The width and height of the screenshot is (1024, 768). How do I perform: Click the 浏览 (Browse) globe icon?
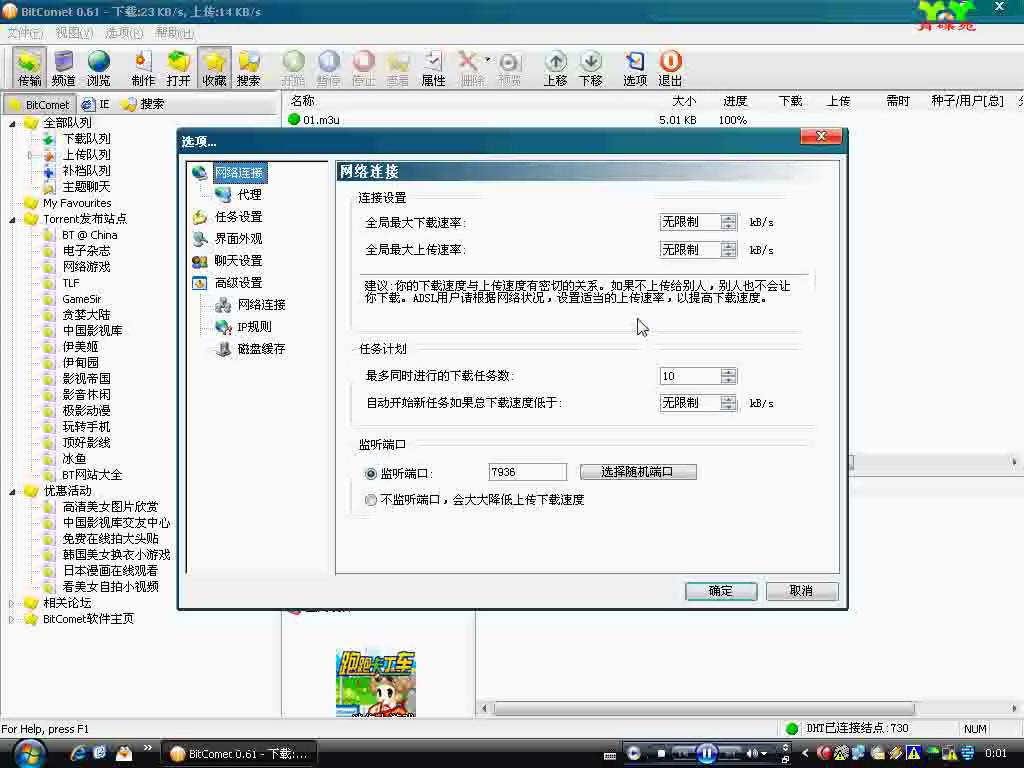[x=99, y=68]
